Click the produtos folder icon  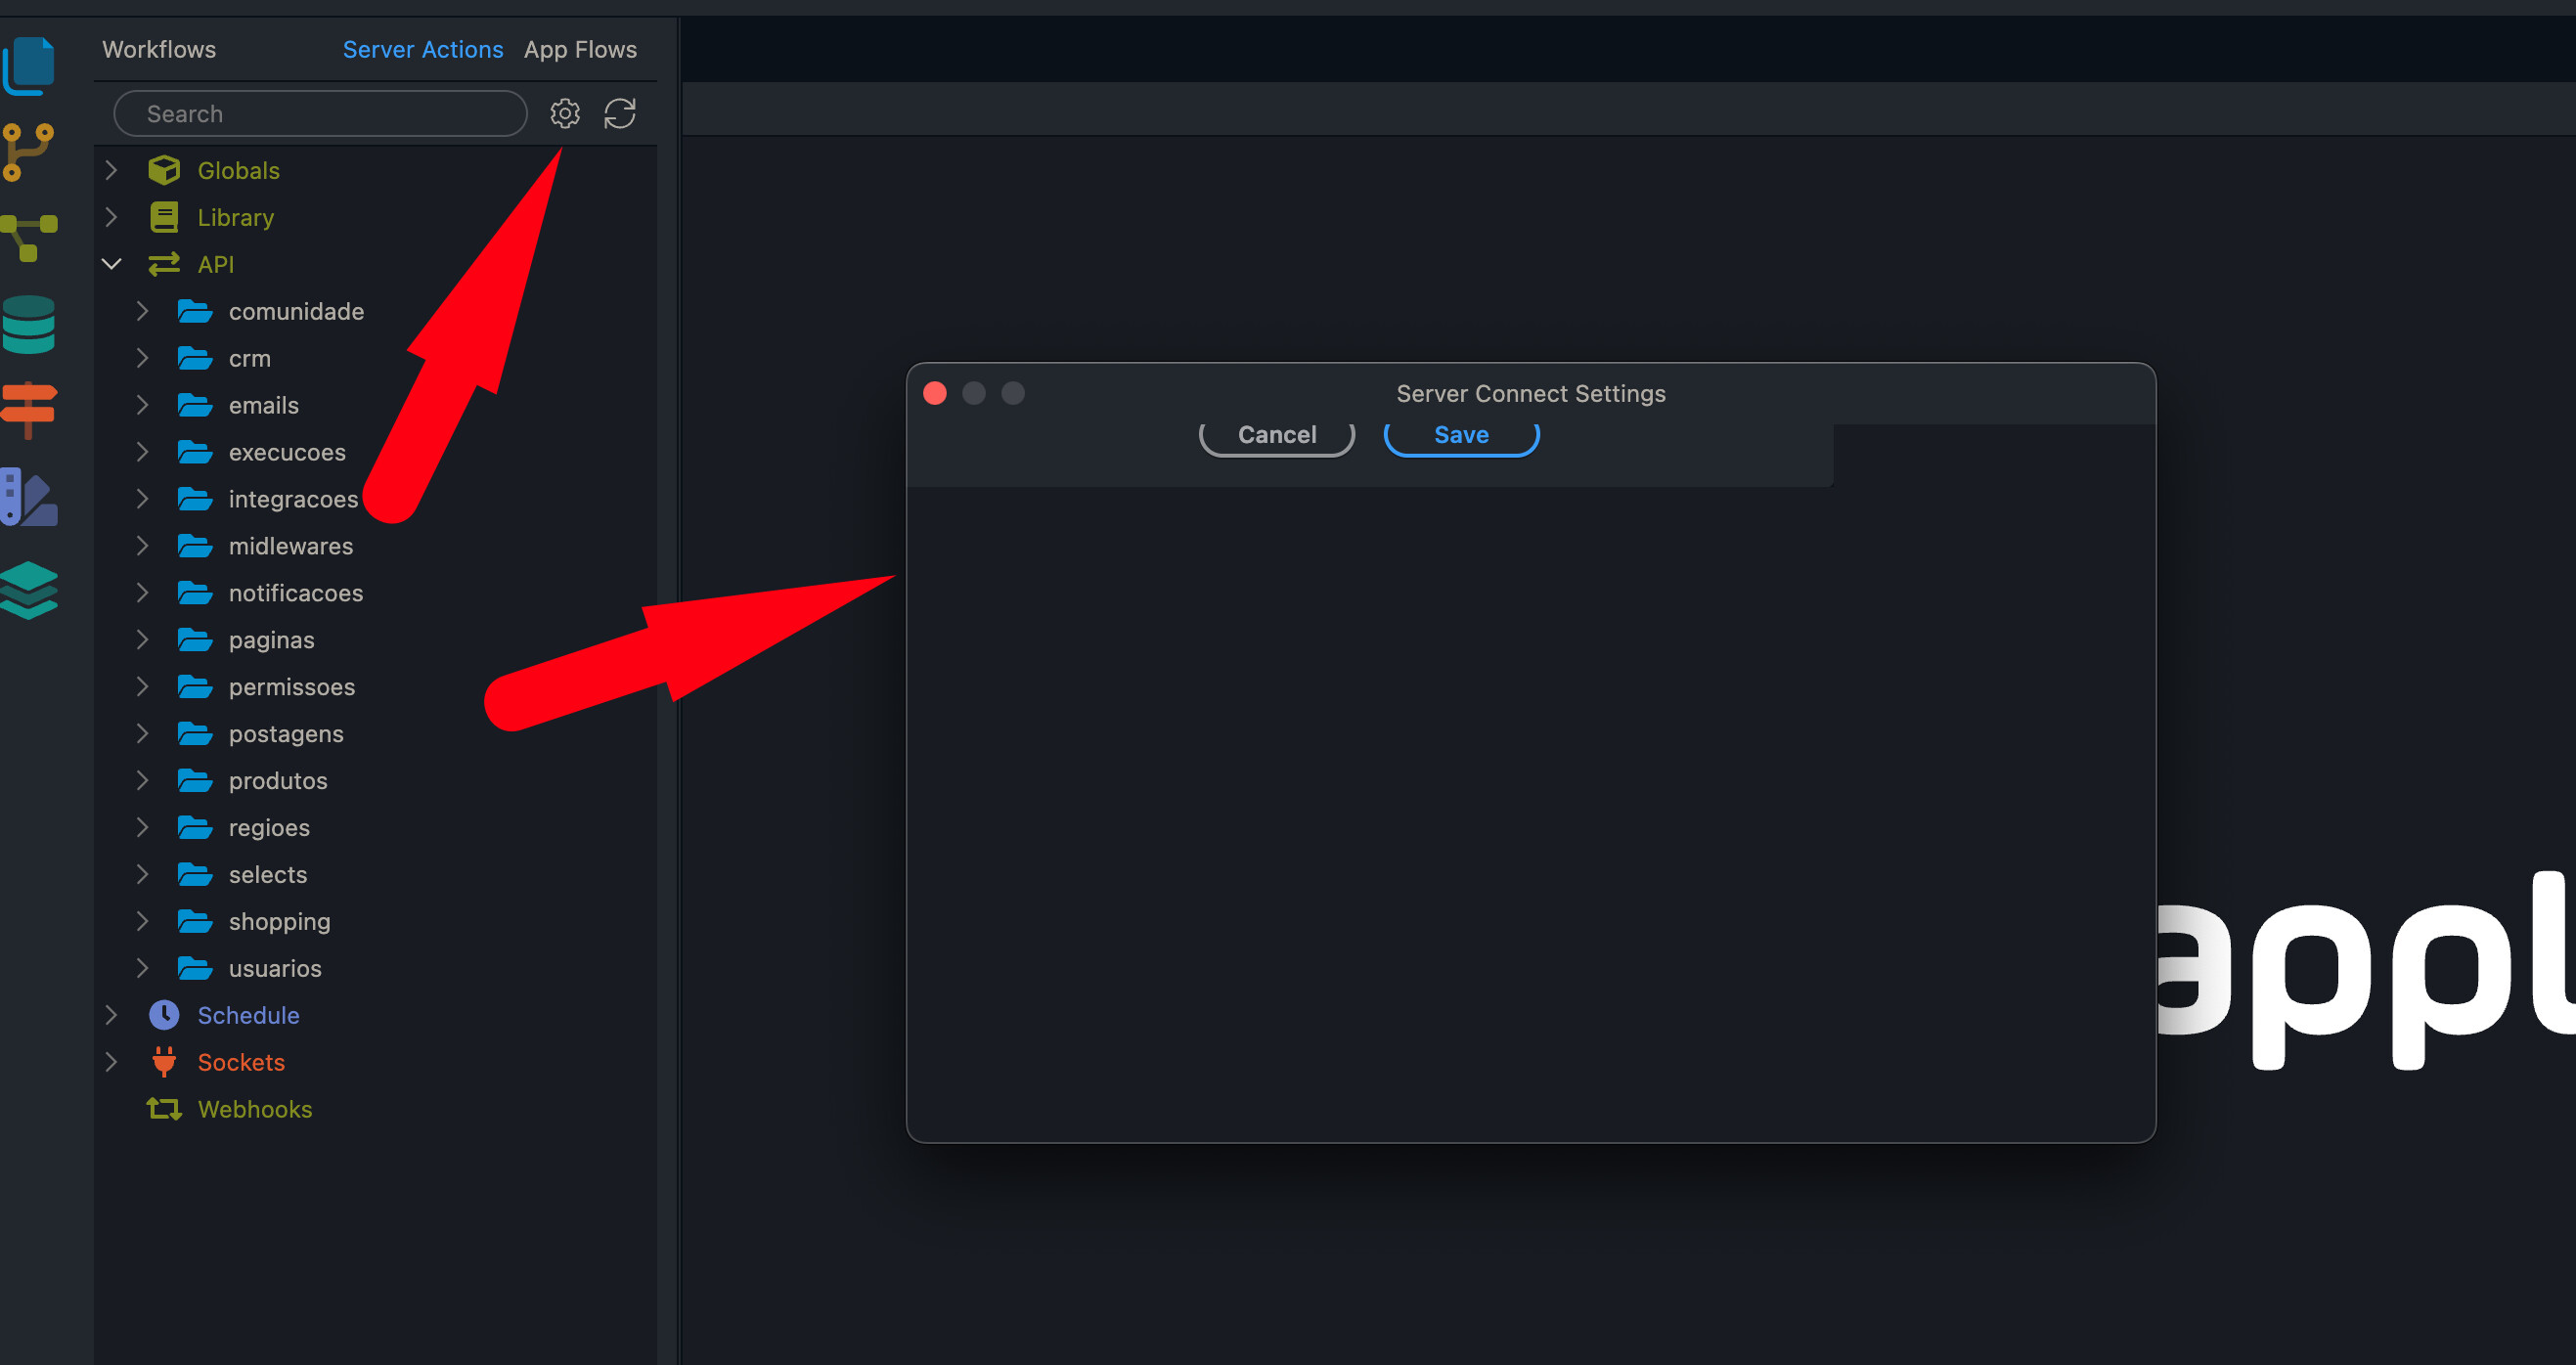(195, 781)
